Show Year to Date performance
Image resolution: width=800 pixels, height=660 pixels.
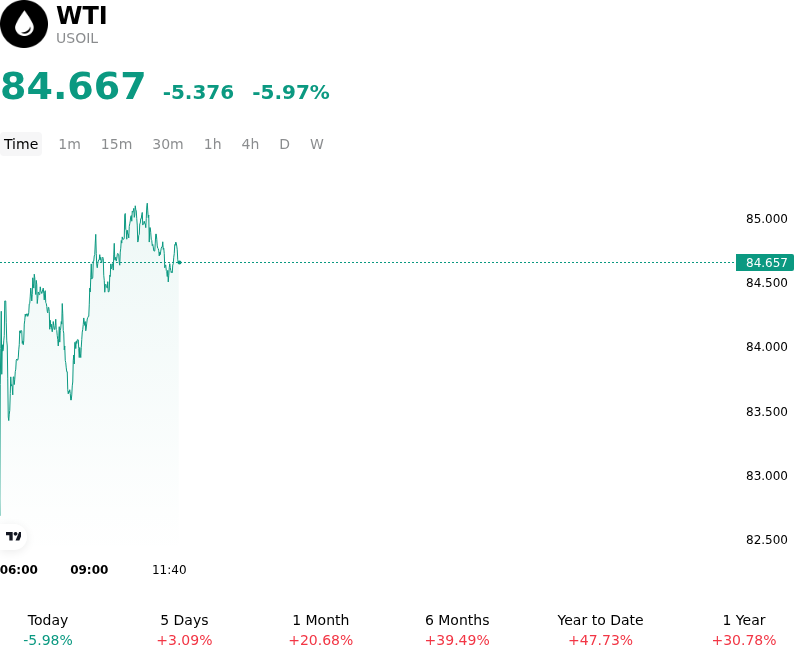(600, 630)
